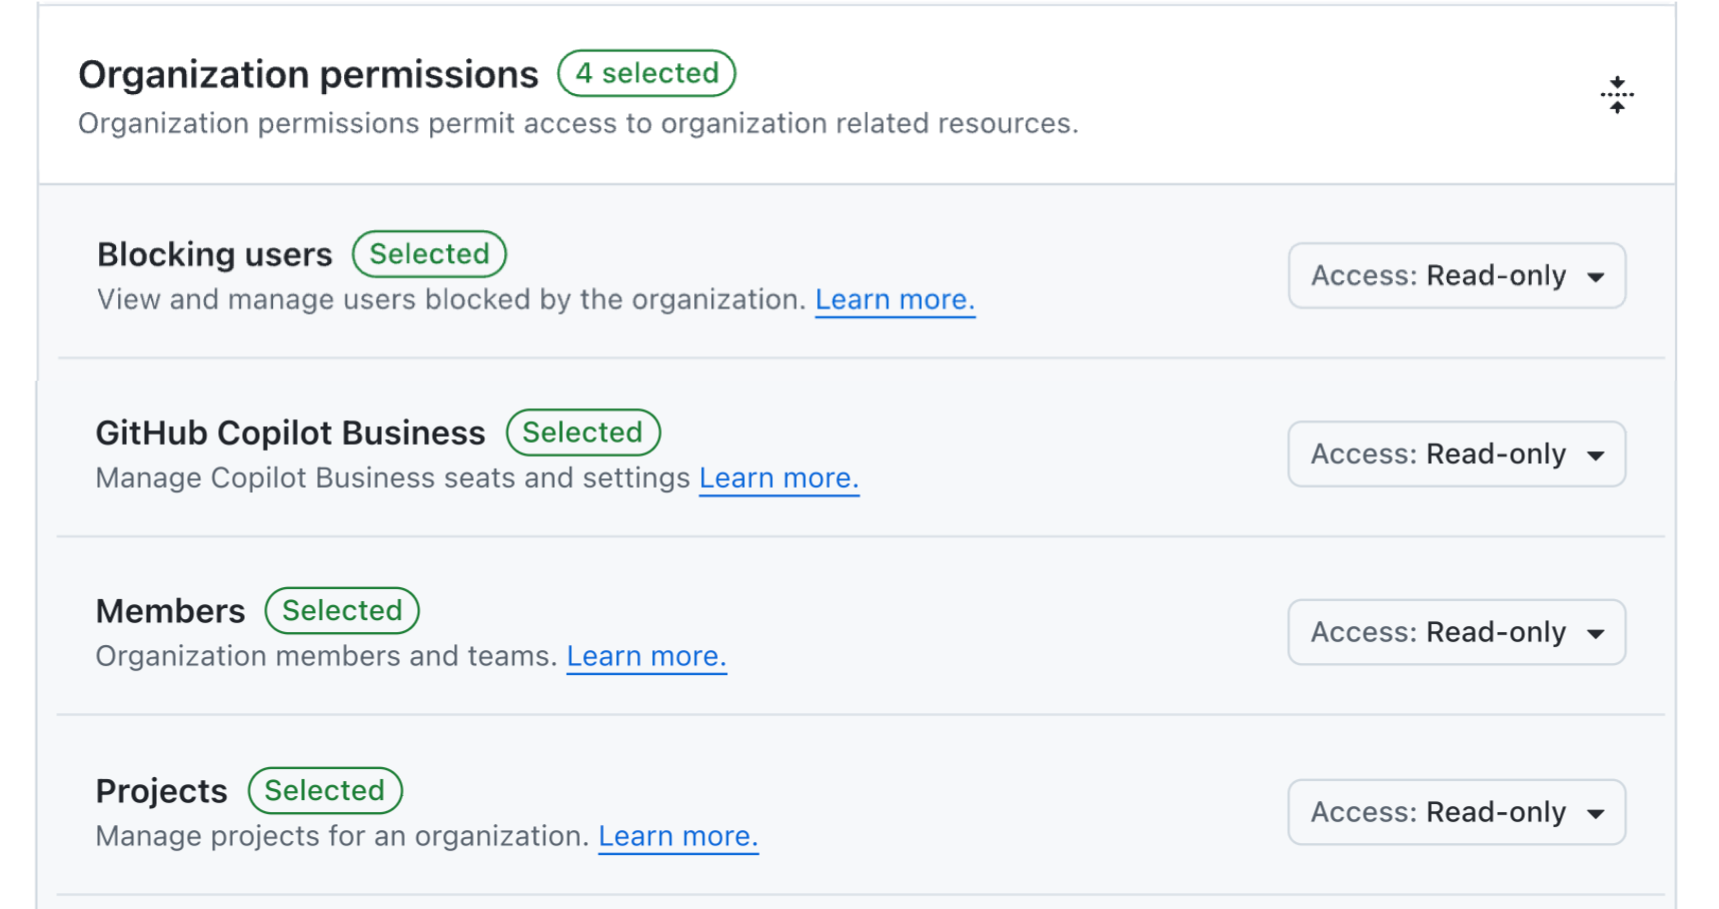Follow Learn more link for Copilot Business
The image size is (1719, 909).
pyautogui.click(x=778, y=478)
